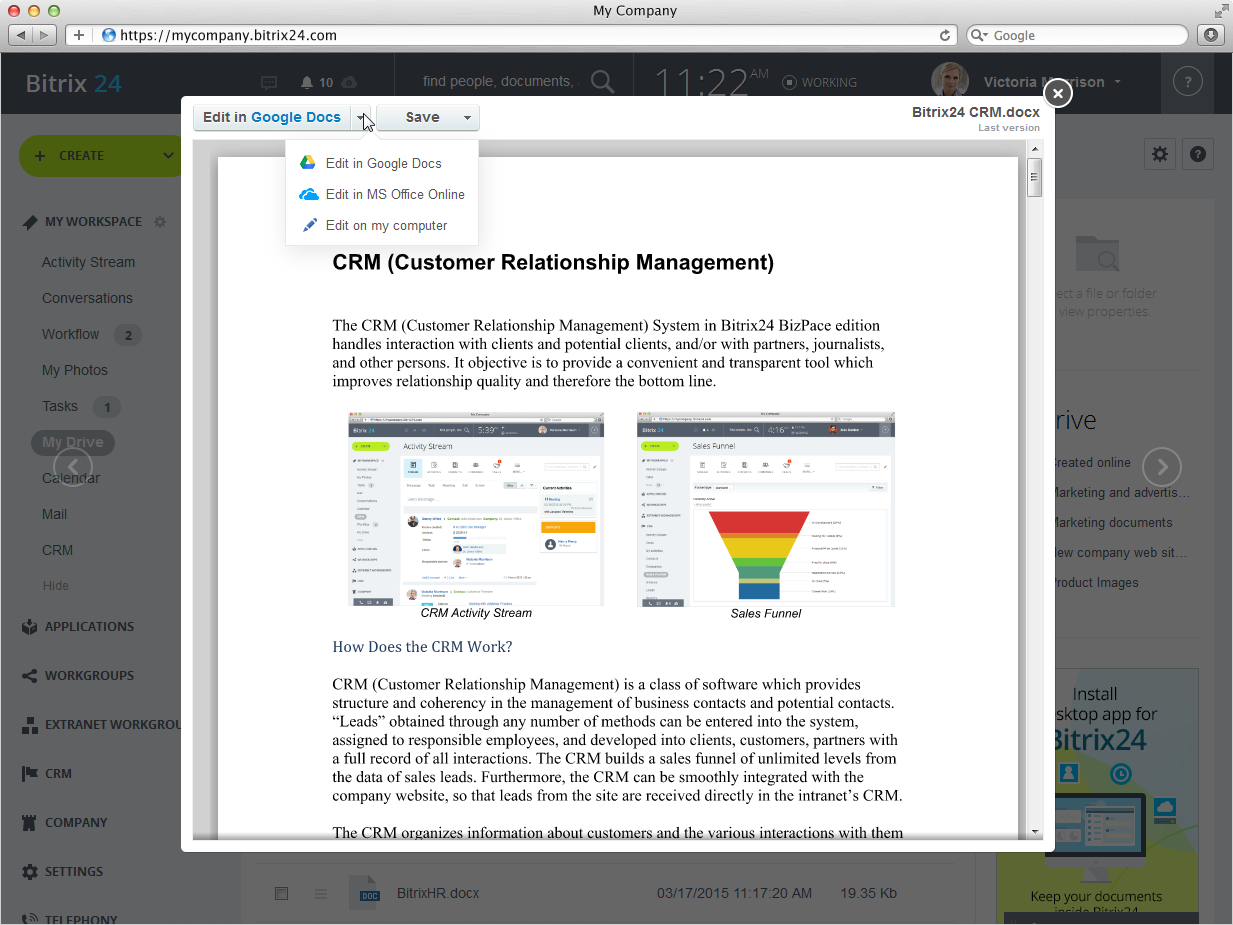Click the BitrixHR.docx file icon

(x=365, y=893)
